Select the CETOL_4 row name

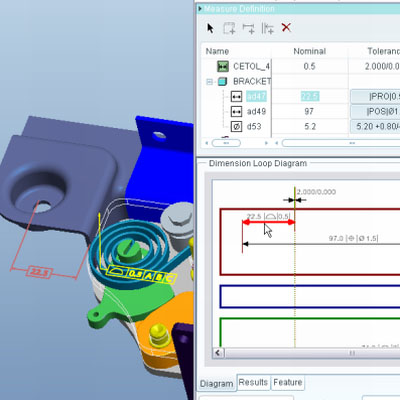click(251, 66)
